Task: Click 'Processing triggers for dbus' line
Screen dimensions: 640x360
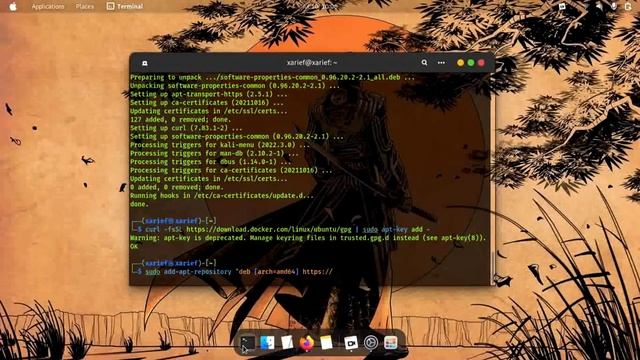Action: pyautogui.click(x=210, y=162)
